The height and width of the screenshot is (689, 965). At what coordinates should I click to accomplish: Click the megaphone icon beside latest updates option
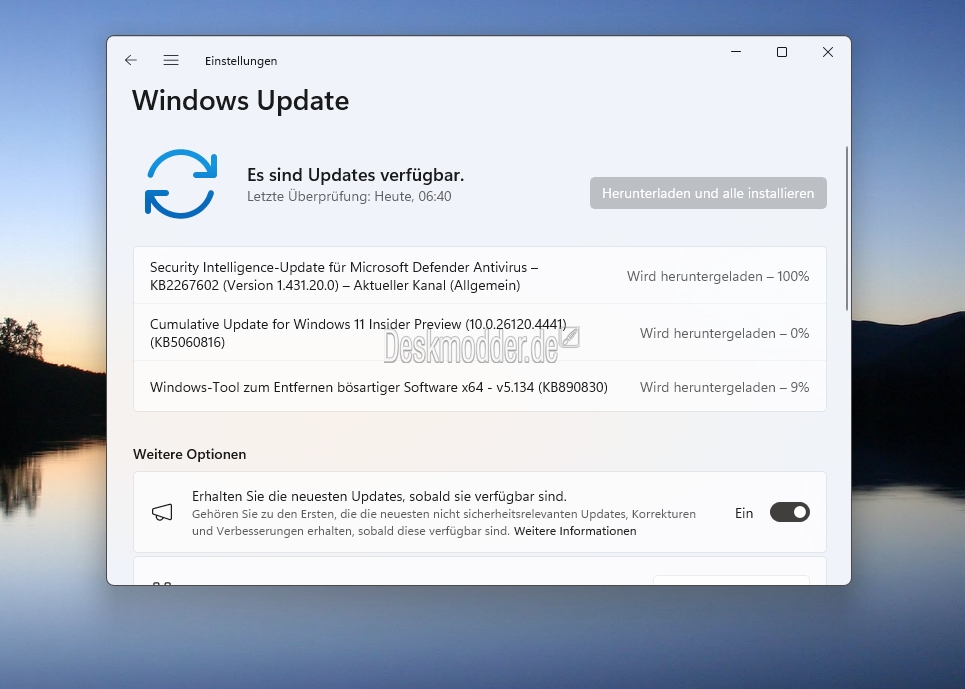click(162, 512)
